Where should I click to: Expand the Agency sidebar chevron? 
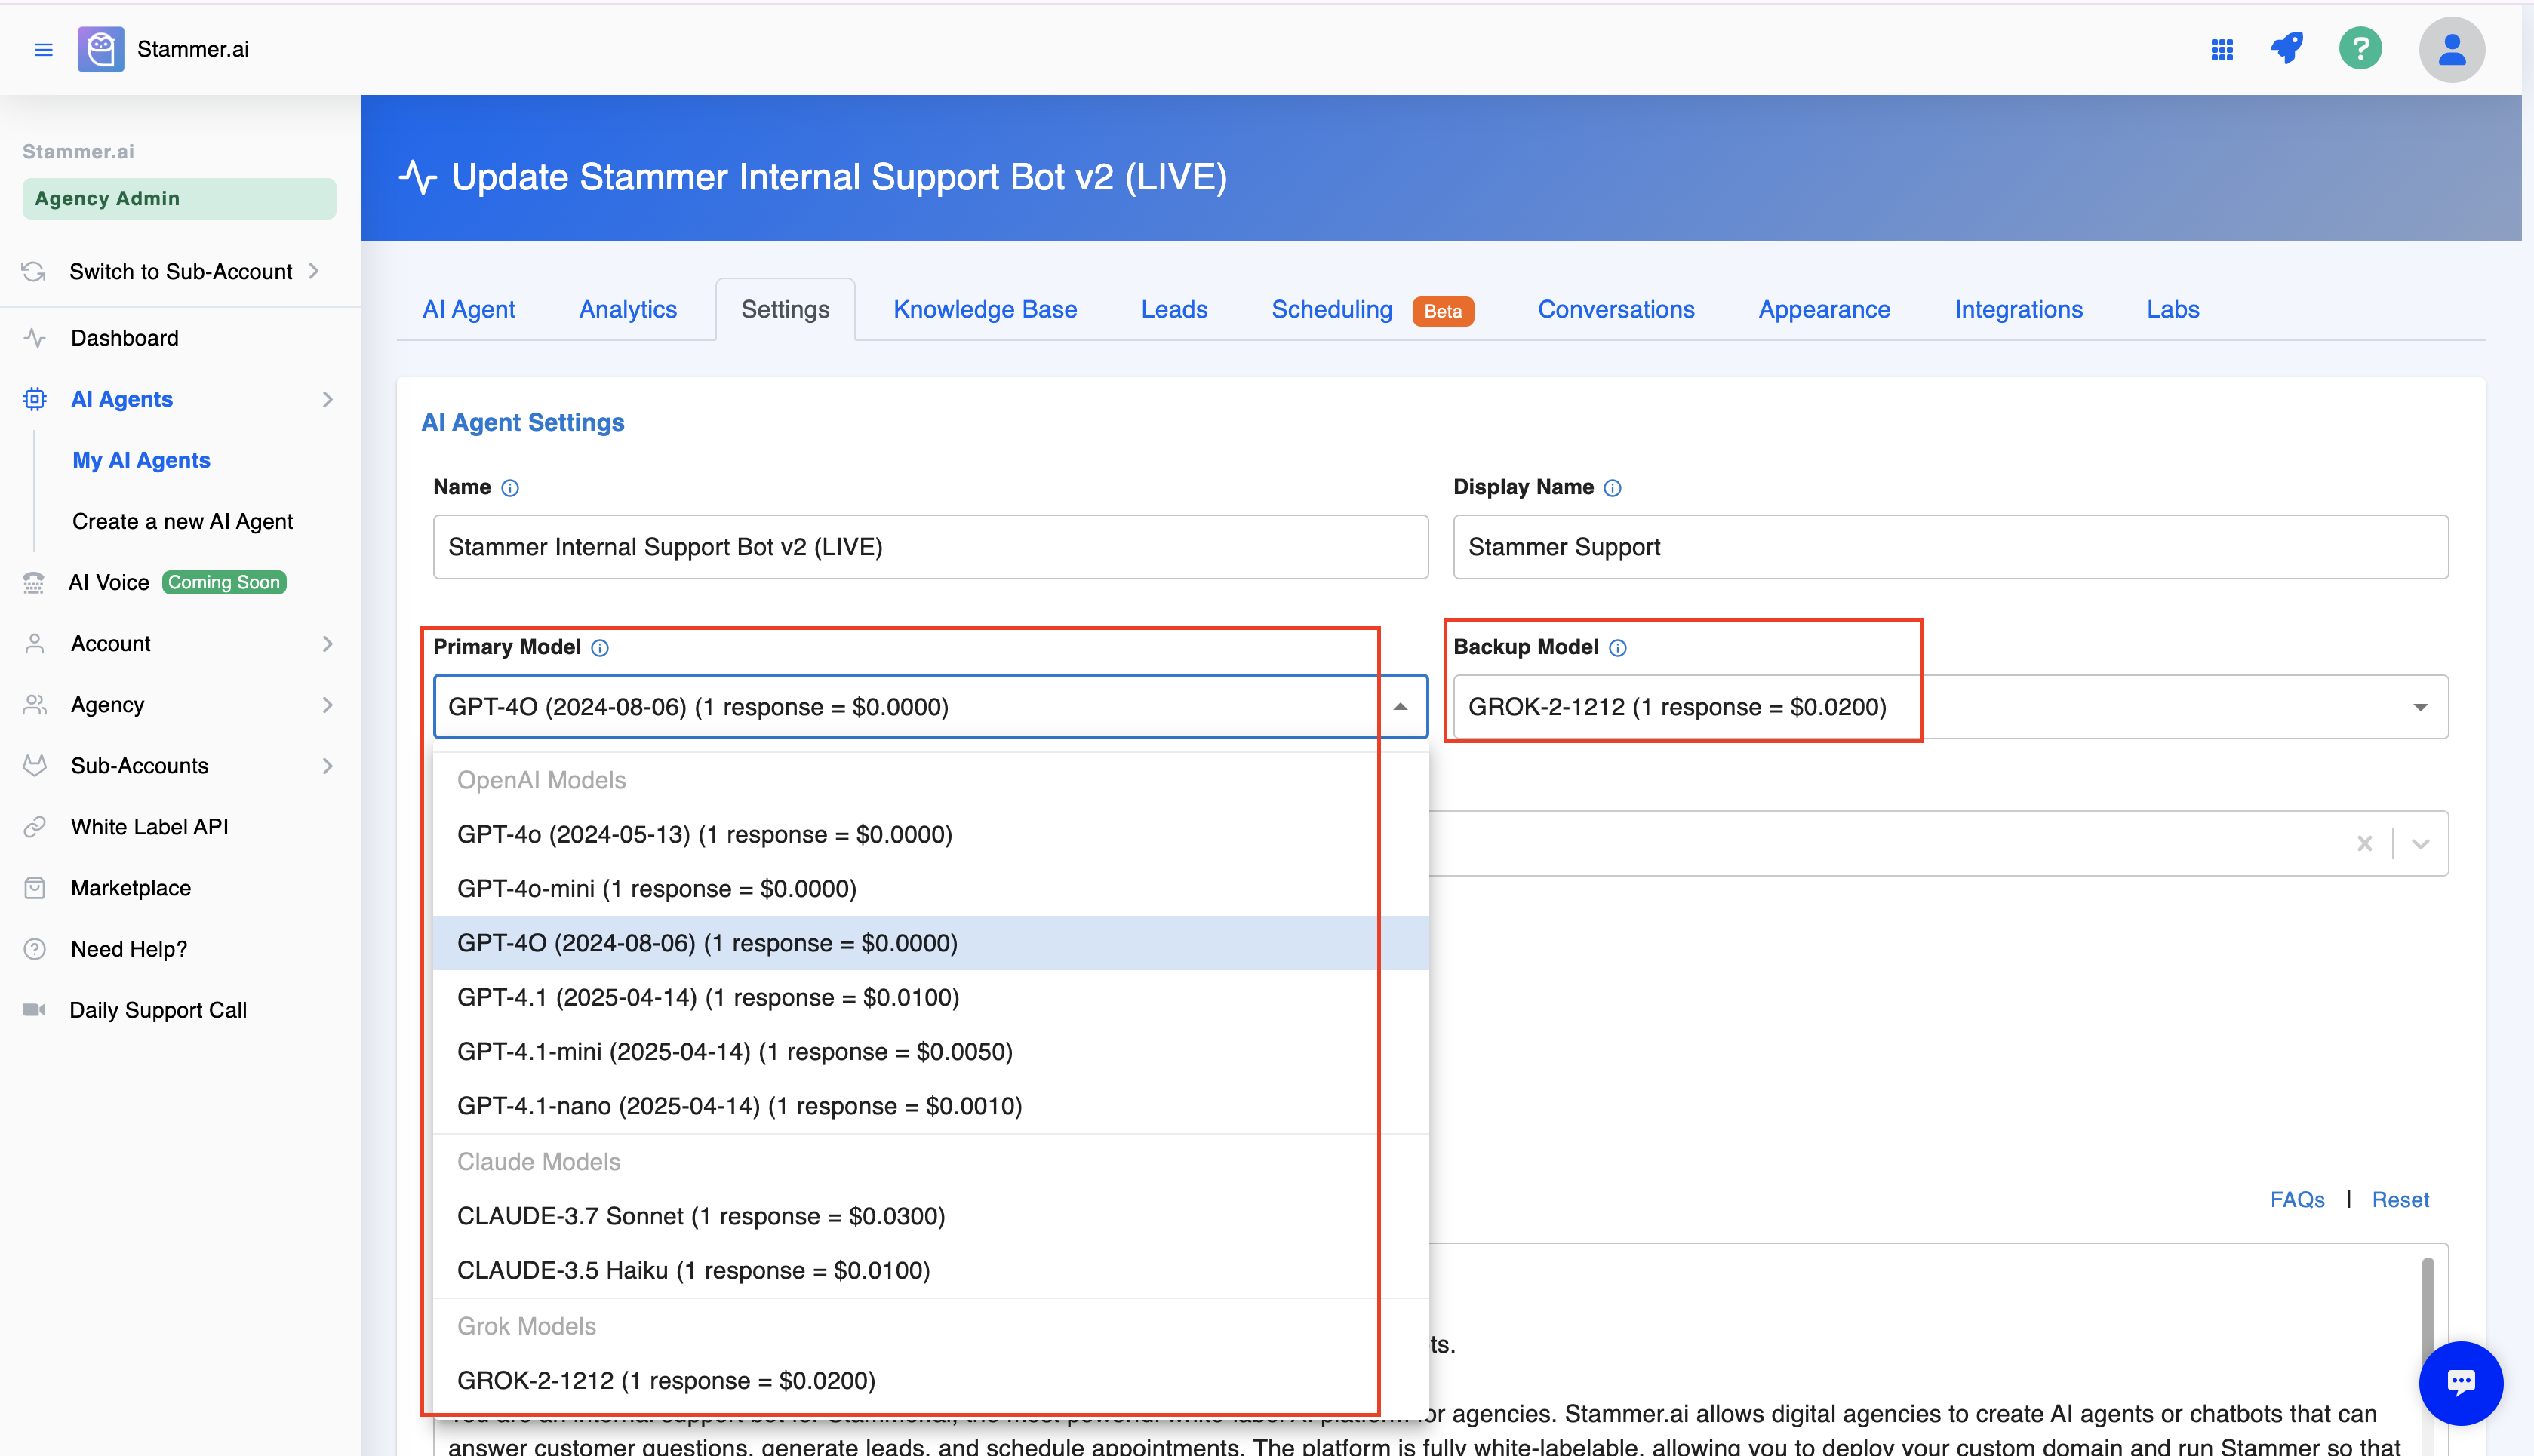328,704
